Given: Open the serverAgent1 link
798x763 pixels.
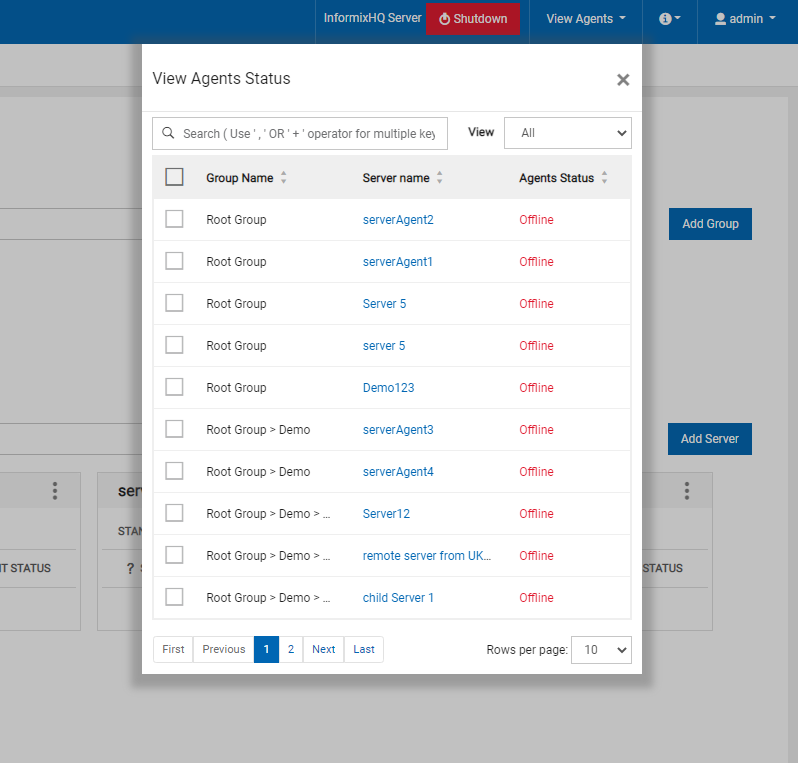Looking at the screenshot, I should (x=397, y=262).
